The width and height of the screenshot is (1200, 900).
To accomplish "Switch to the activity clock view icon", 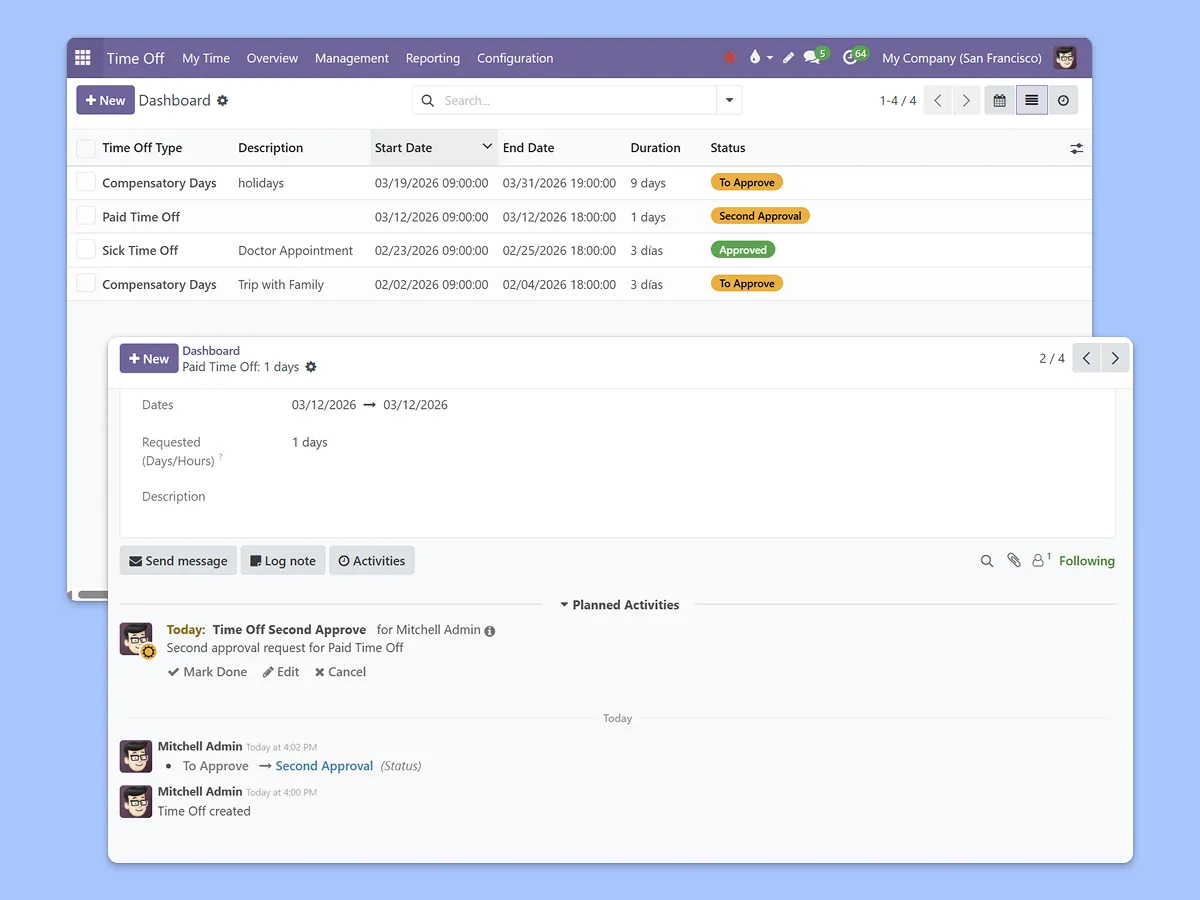I will 1063,101.
